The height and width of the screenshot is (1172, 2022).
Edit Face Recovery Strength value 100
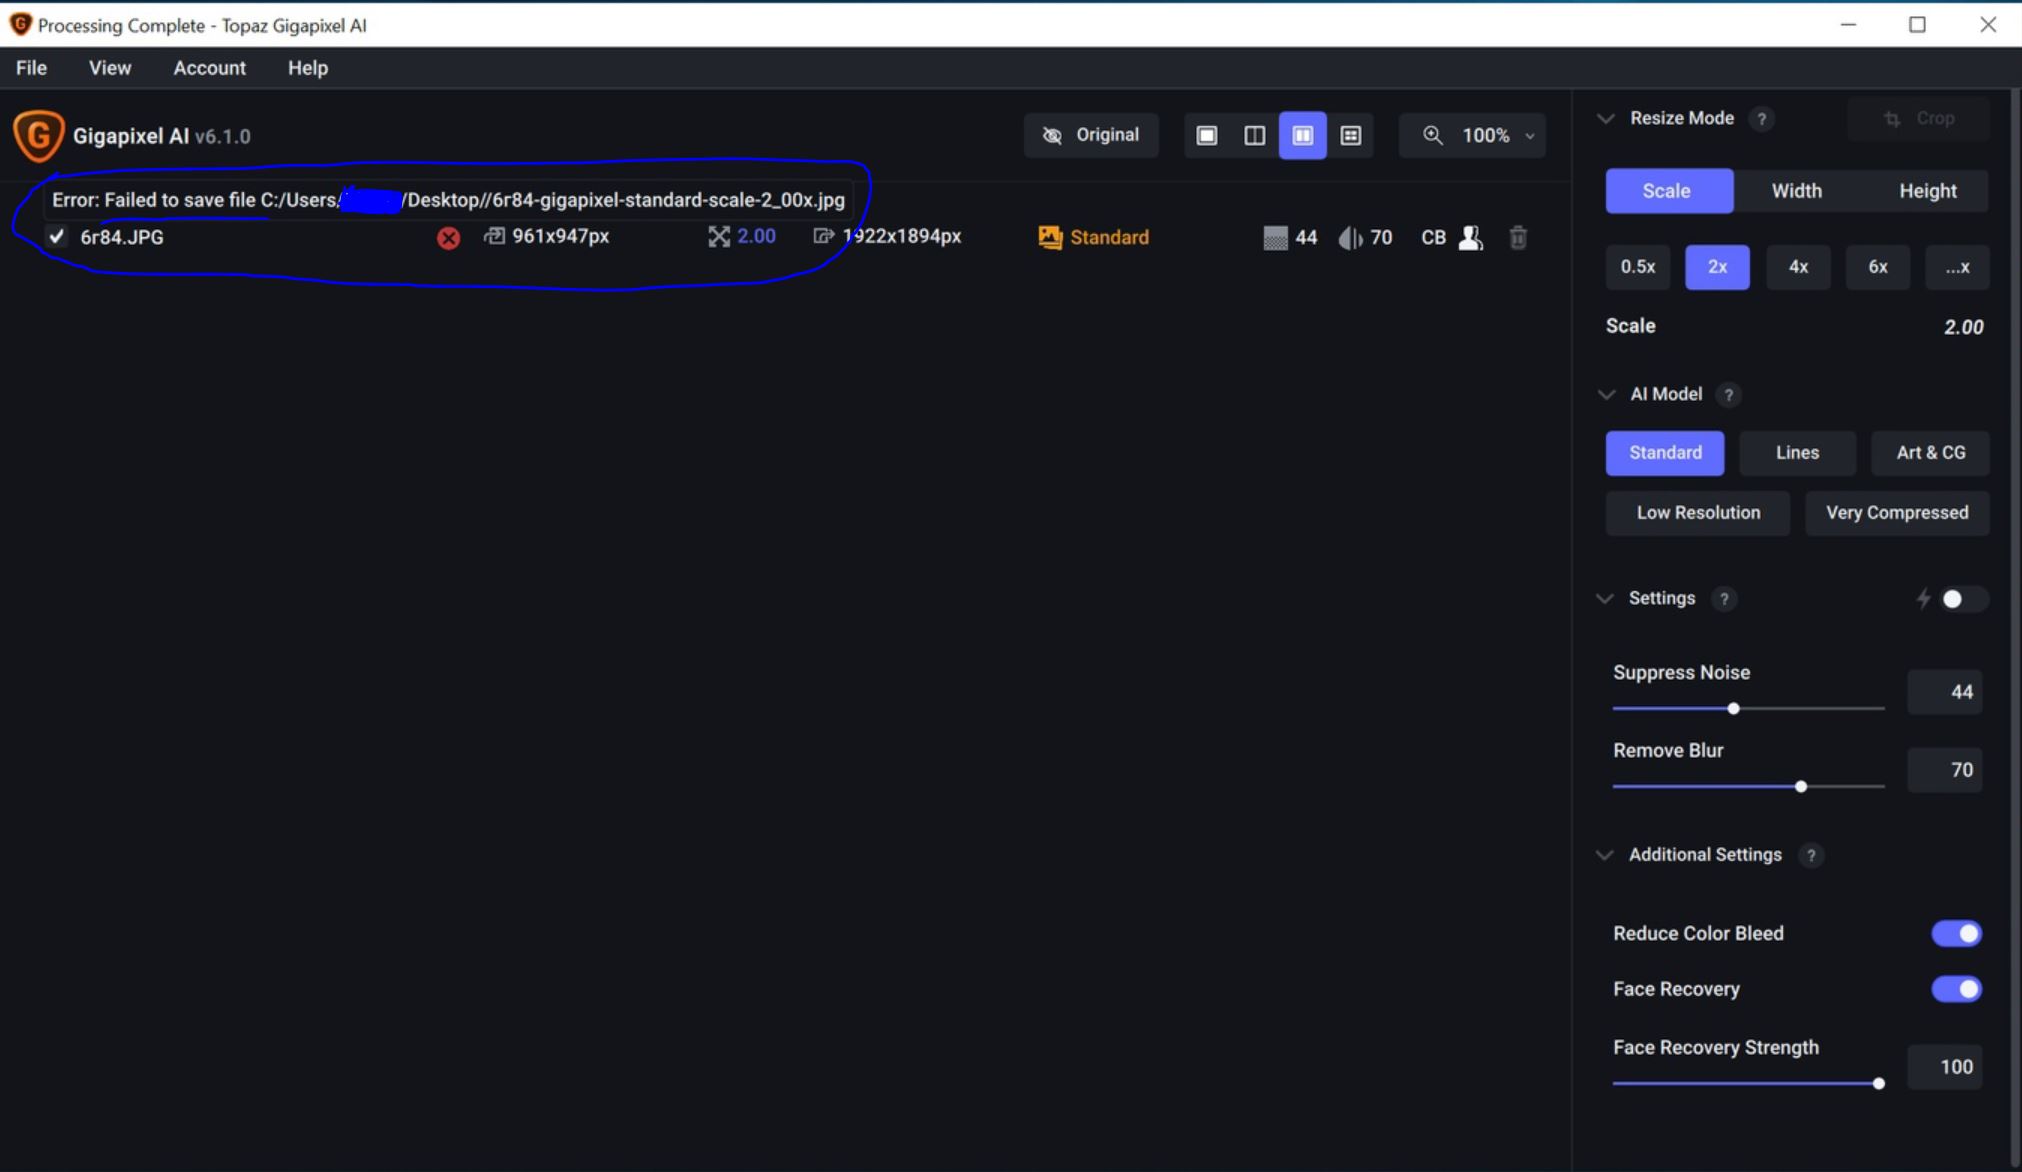coord(1944,1067)
